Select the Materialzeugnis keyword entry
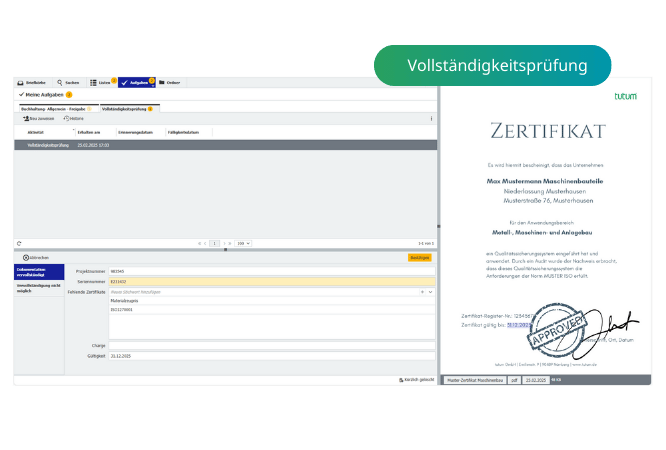The height and width of the screenshot is (450, 666). click(272, 301)
